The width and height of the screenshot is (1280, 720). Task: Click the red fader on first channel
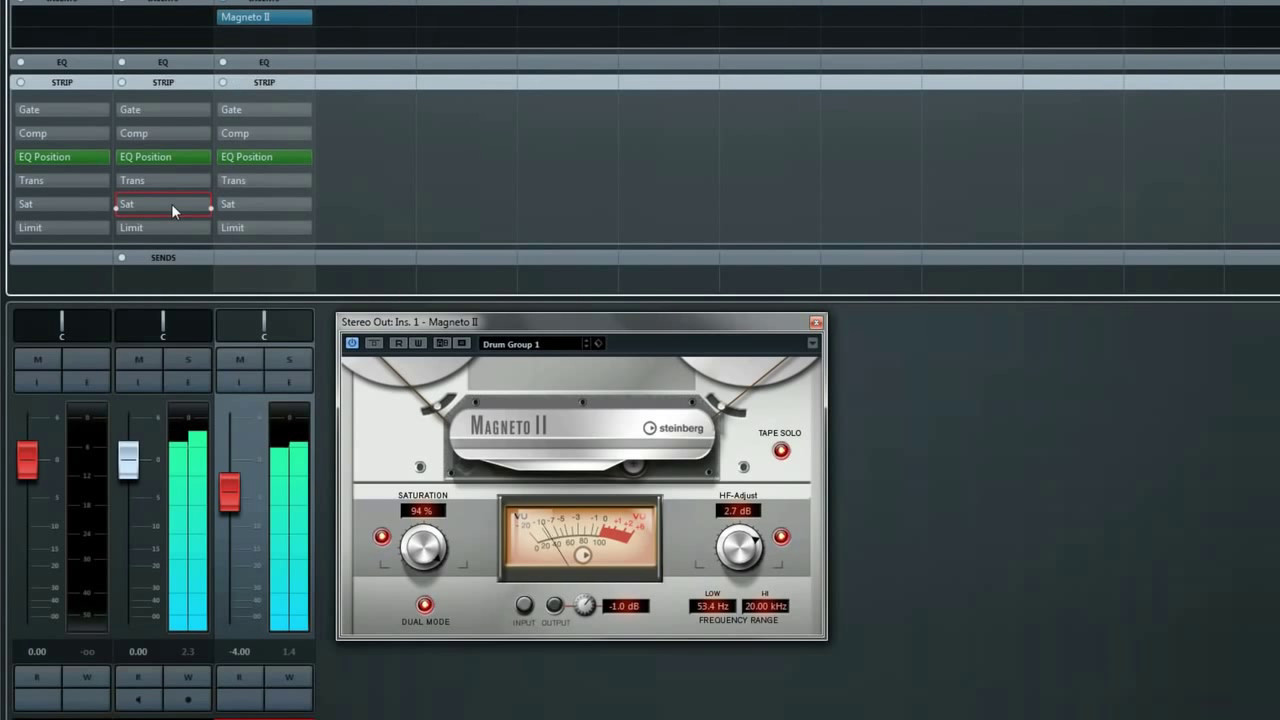tap(27, 460)
